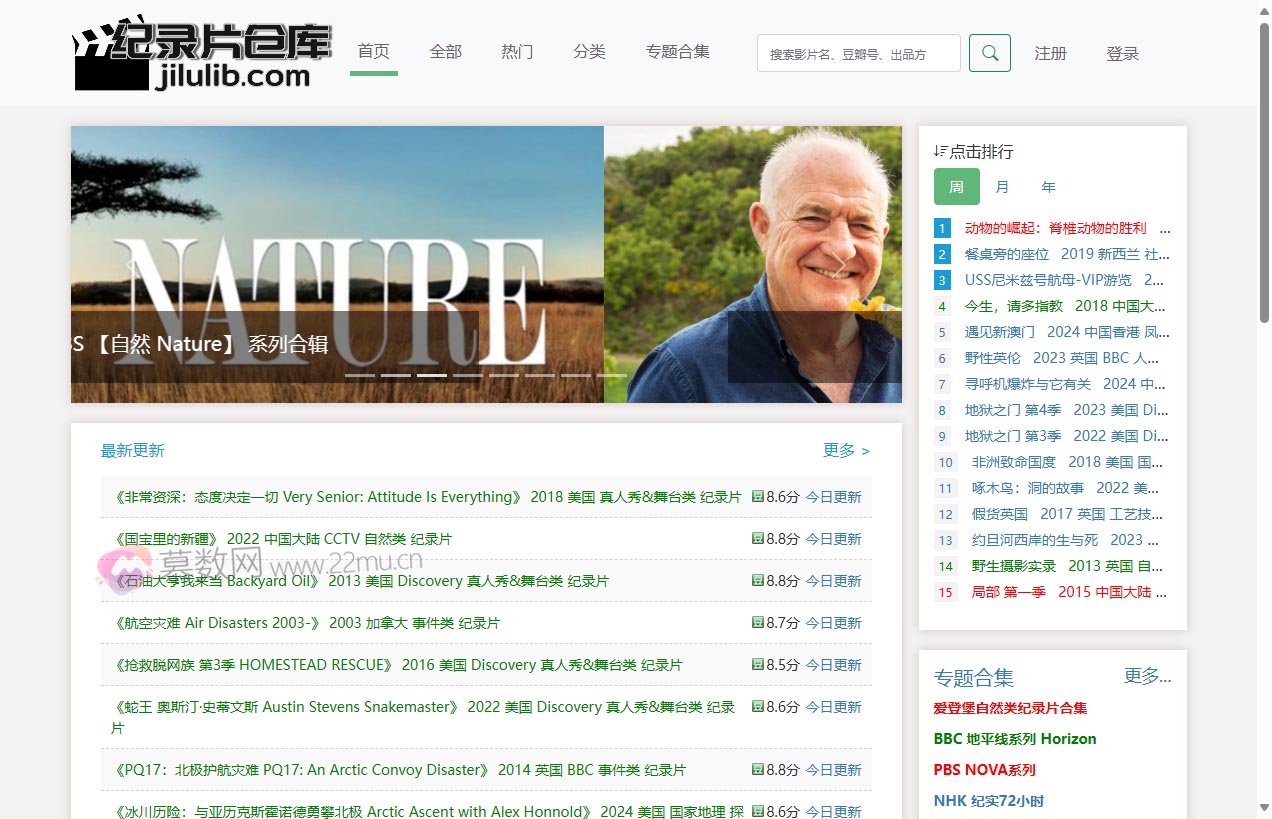Screen dimensions: 1272x819
Task: Open 更多 link of 最新更新 section
Action: tap(846, 450)
